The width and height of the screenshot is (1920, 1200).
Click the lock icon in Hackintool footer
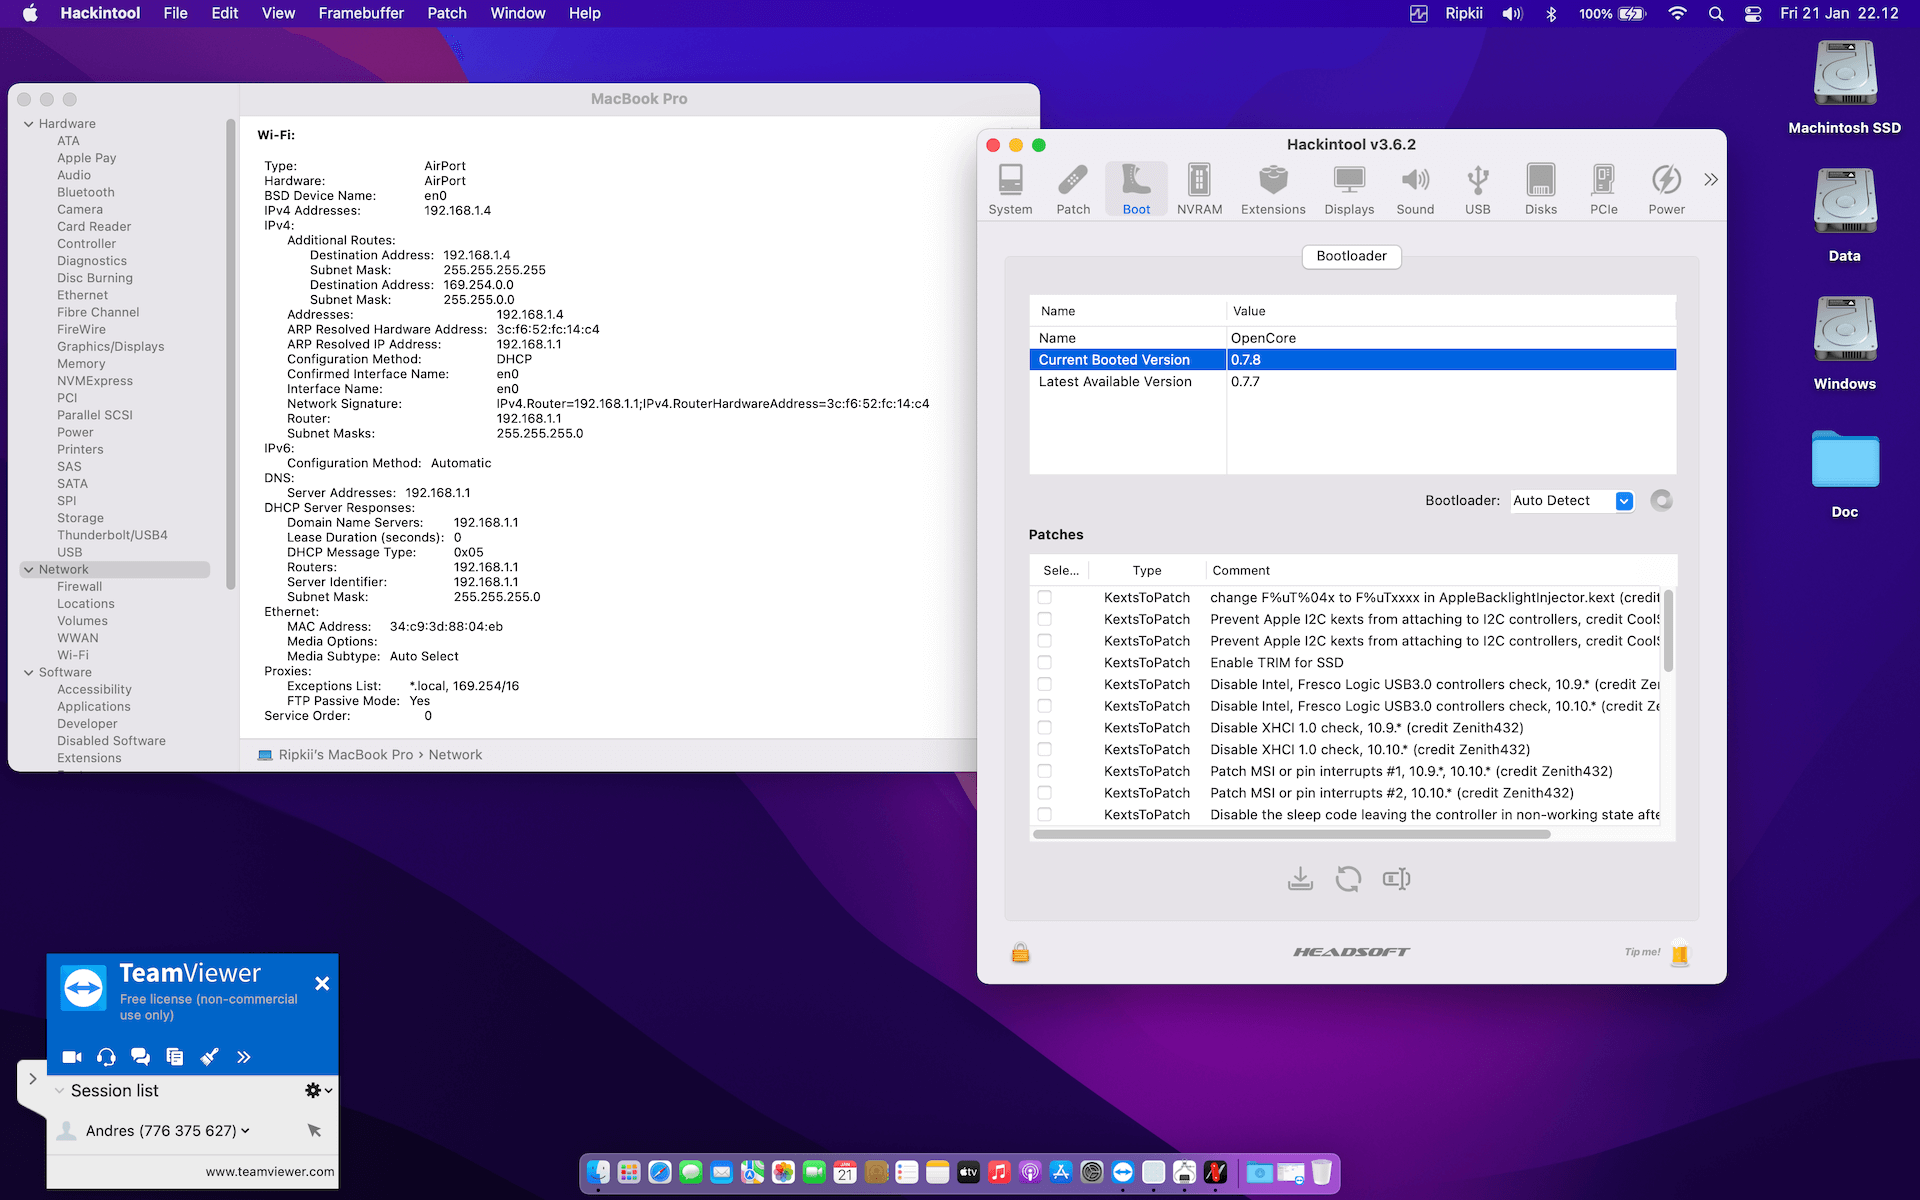coord(1020,953)
